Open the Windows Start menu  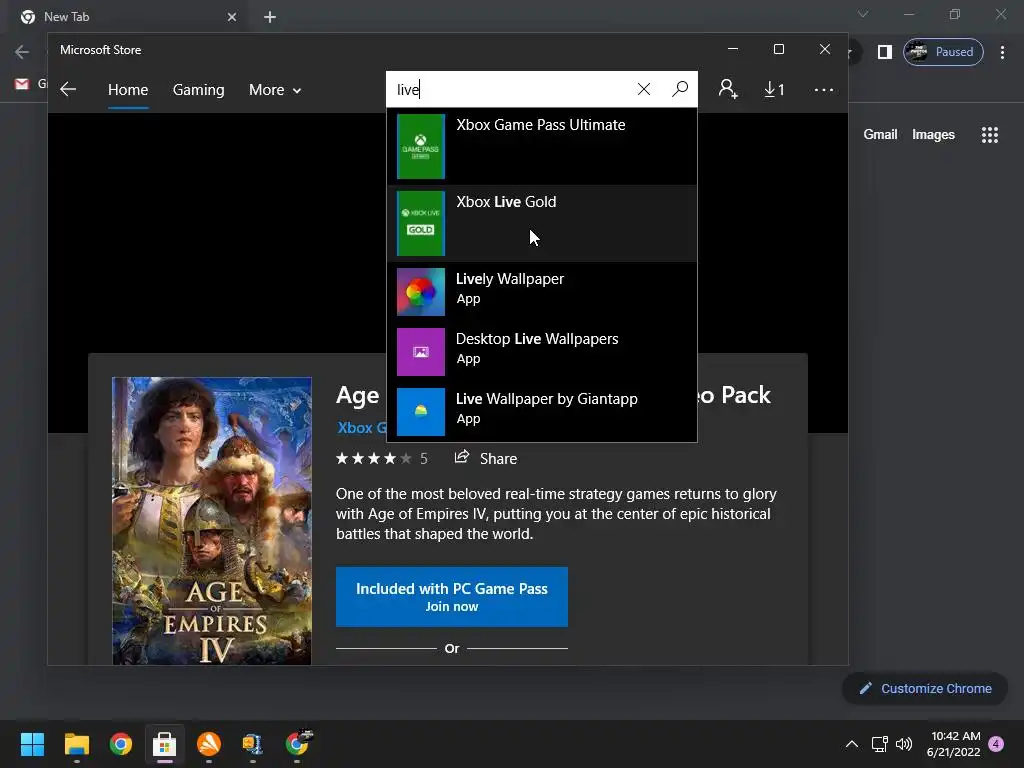[x=32, y=744]
